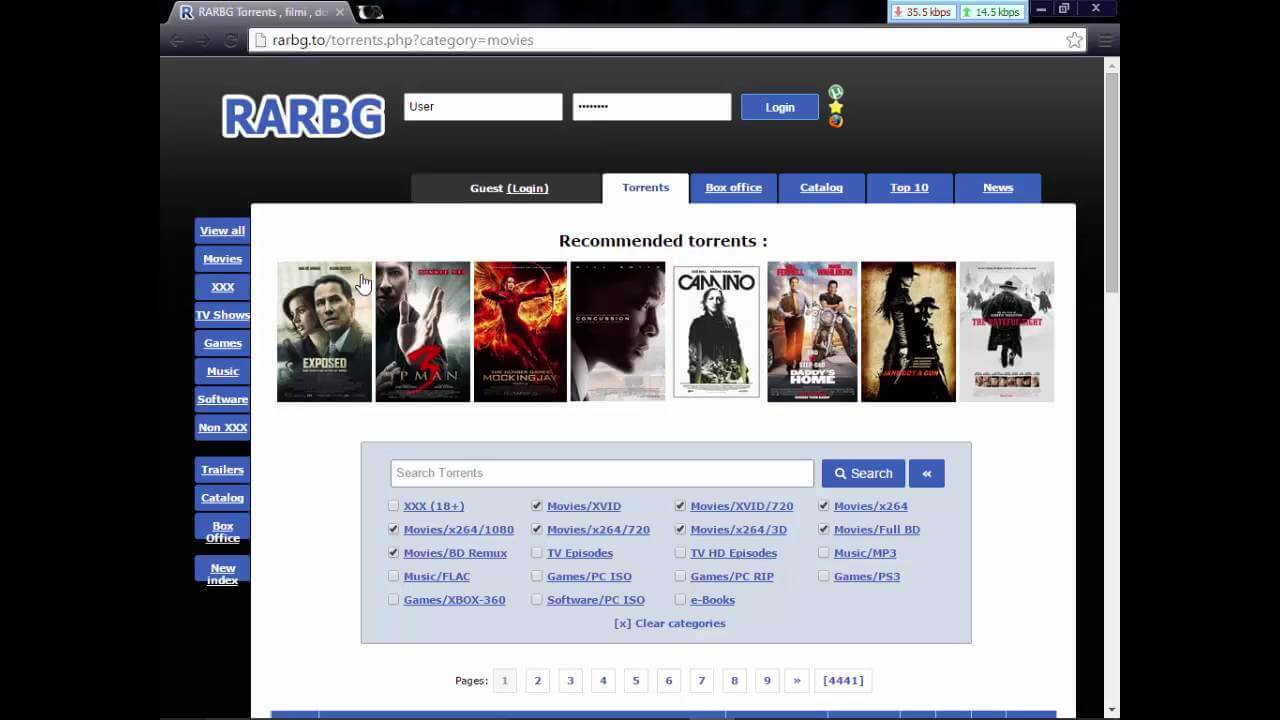
Task: Uncheck Movies/BD Remux checkbox
Action: 393,553
